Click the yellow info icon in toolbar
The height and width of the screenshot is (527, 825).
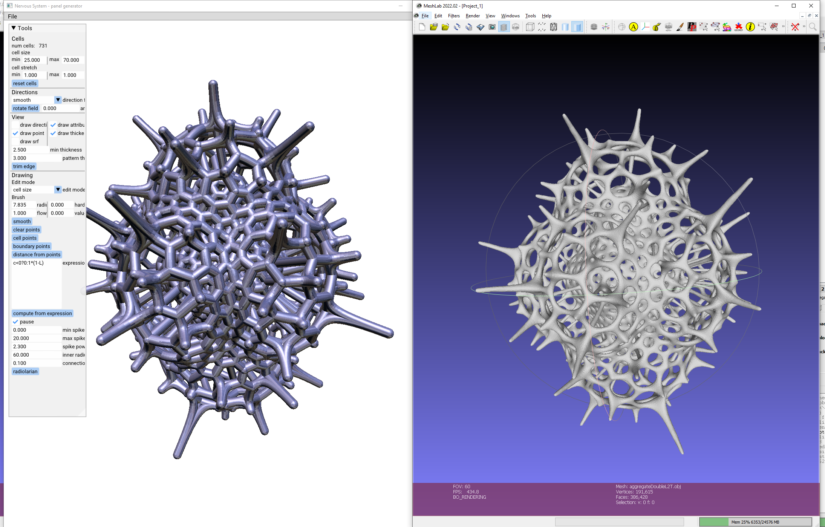pyautogui.click(x=750, y=27)
